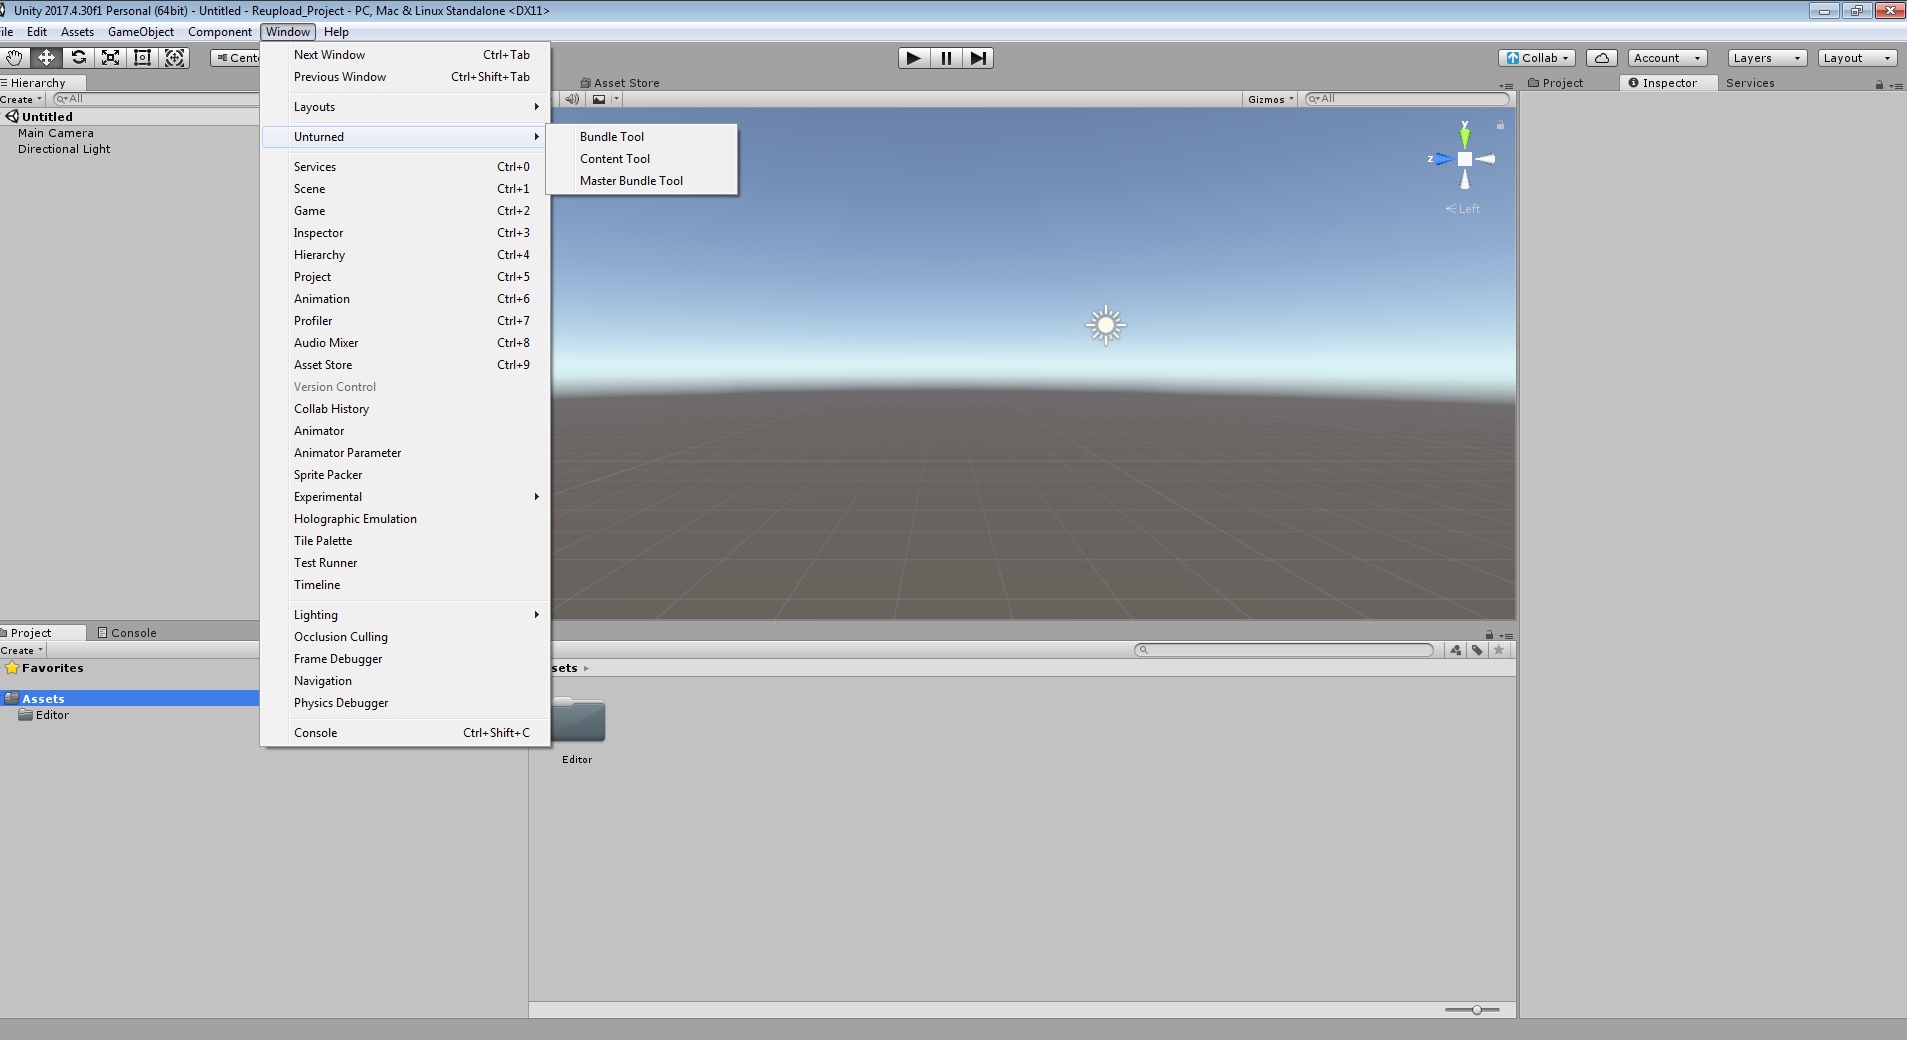Open Project panel options menu icon
This screenshot has height=1040, width=1907.
coord(1507,636)
